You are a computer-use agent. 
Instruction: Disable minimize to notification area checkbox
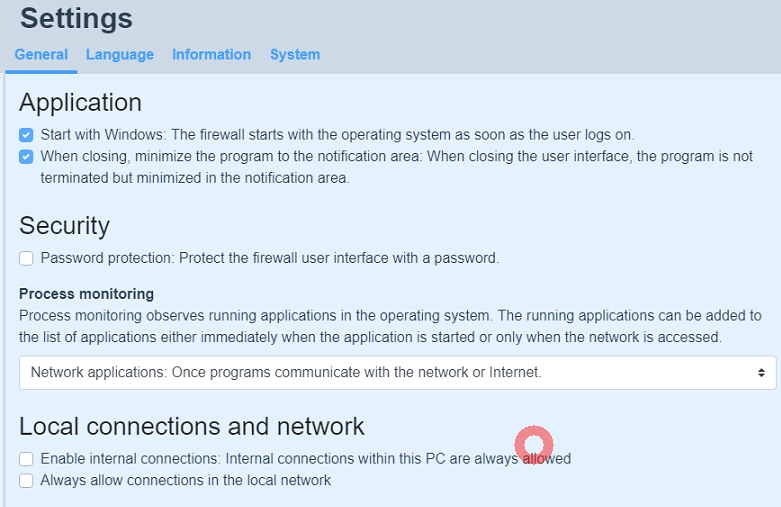pyautogui.click(x=26, y=157)
